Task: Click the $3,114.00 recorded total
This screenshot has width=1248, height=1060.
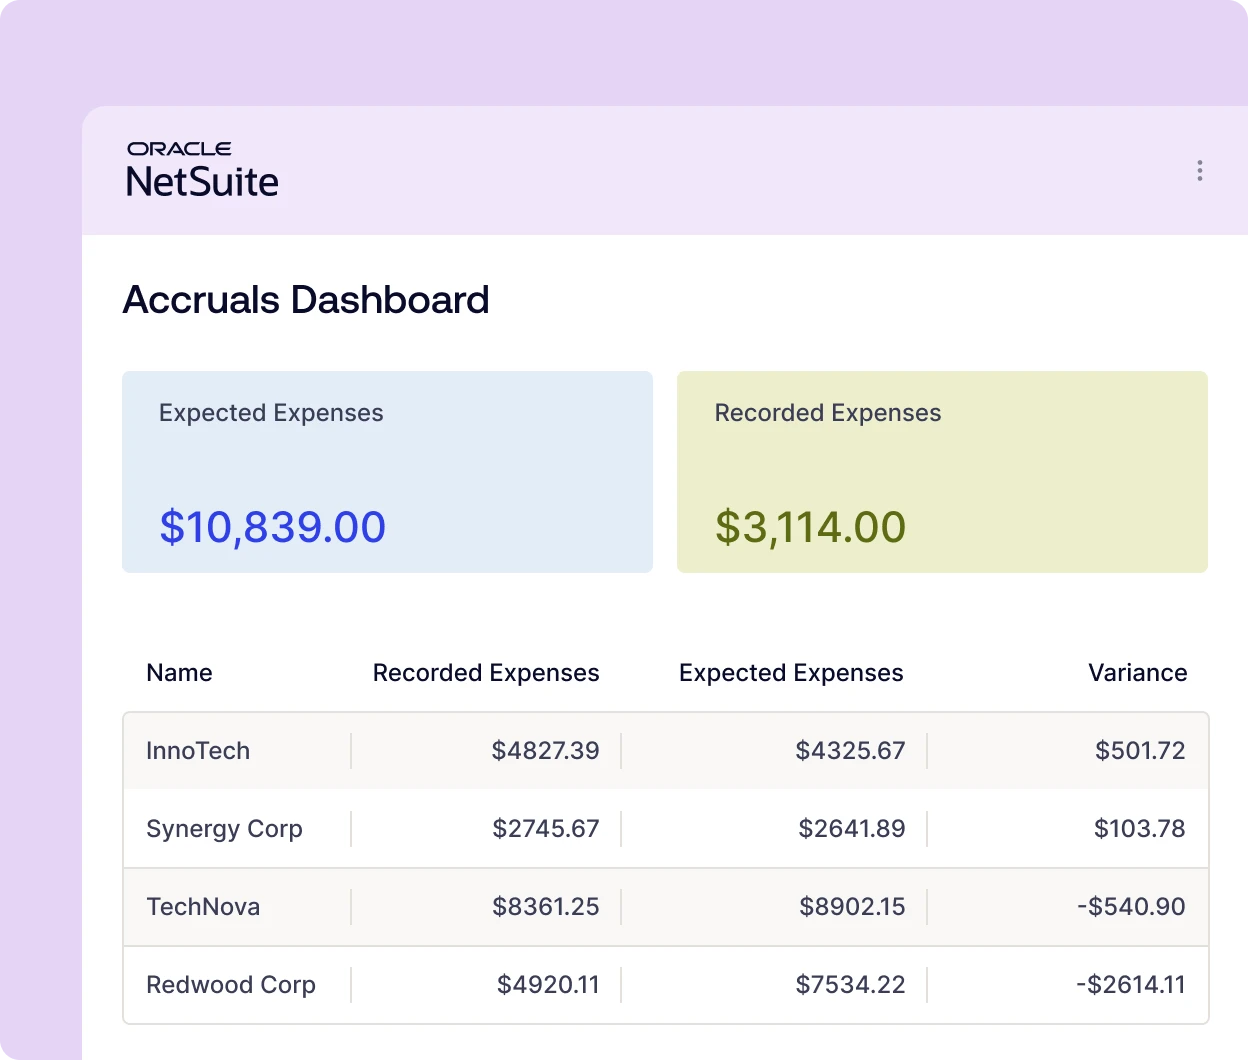Action: (810, 527)
